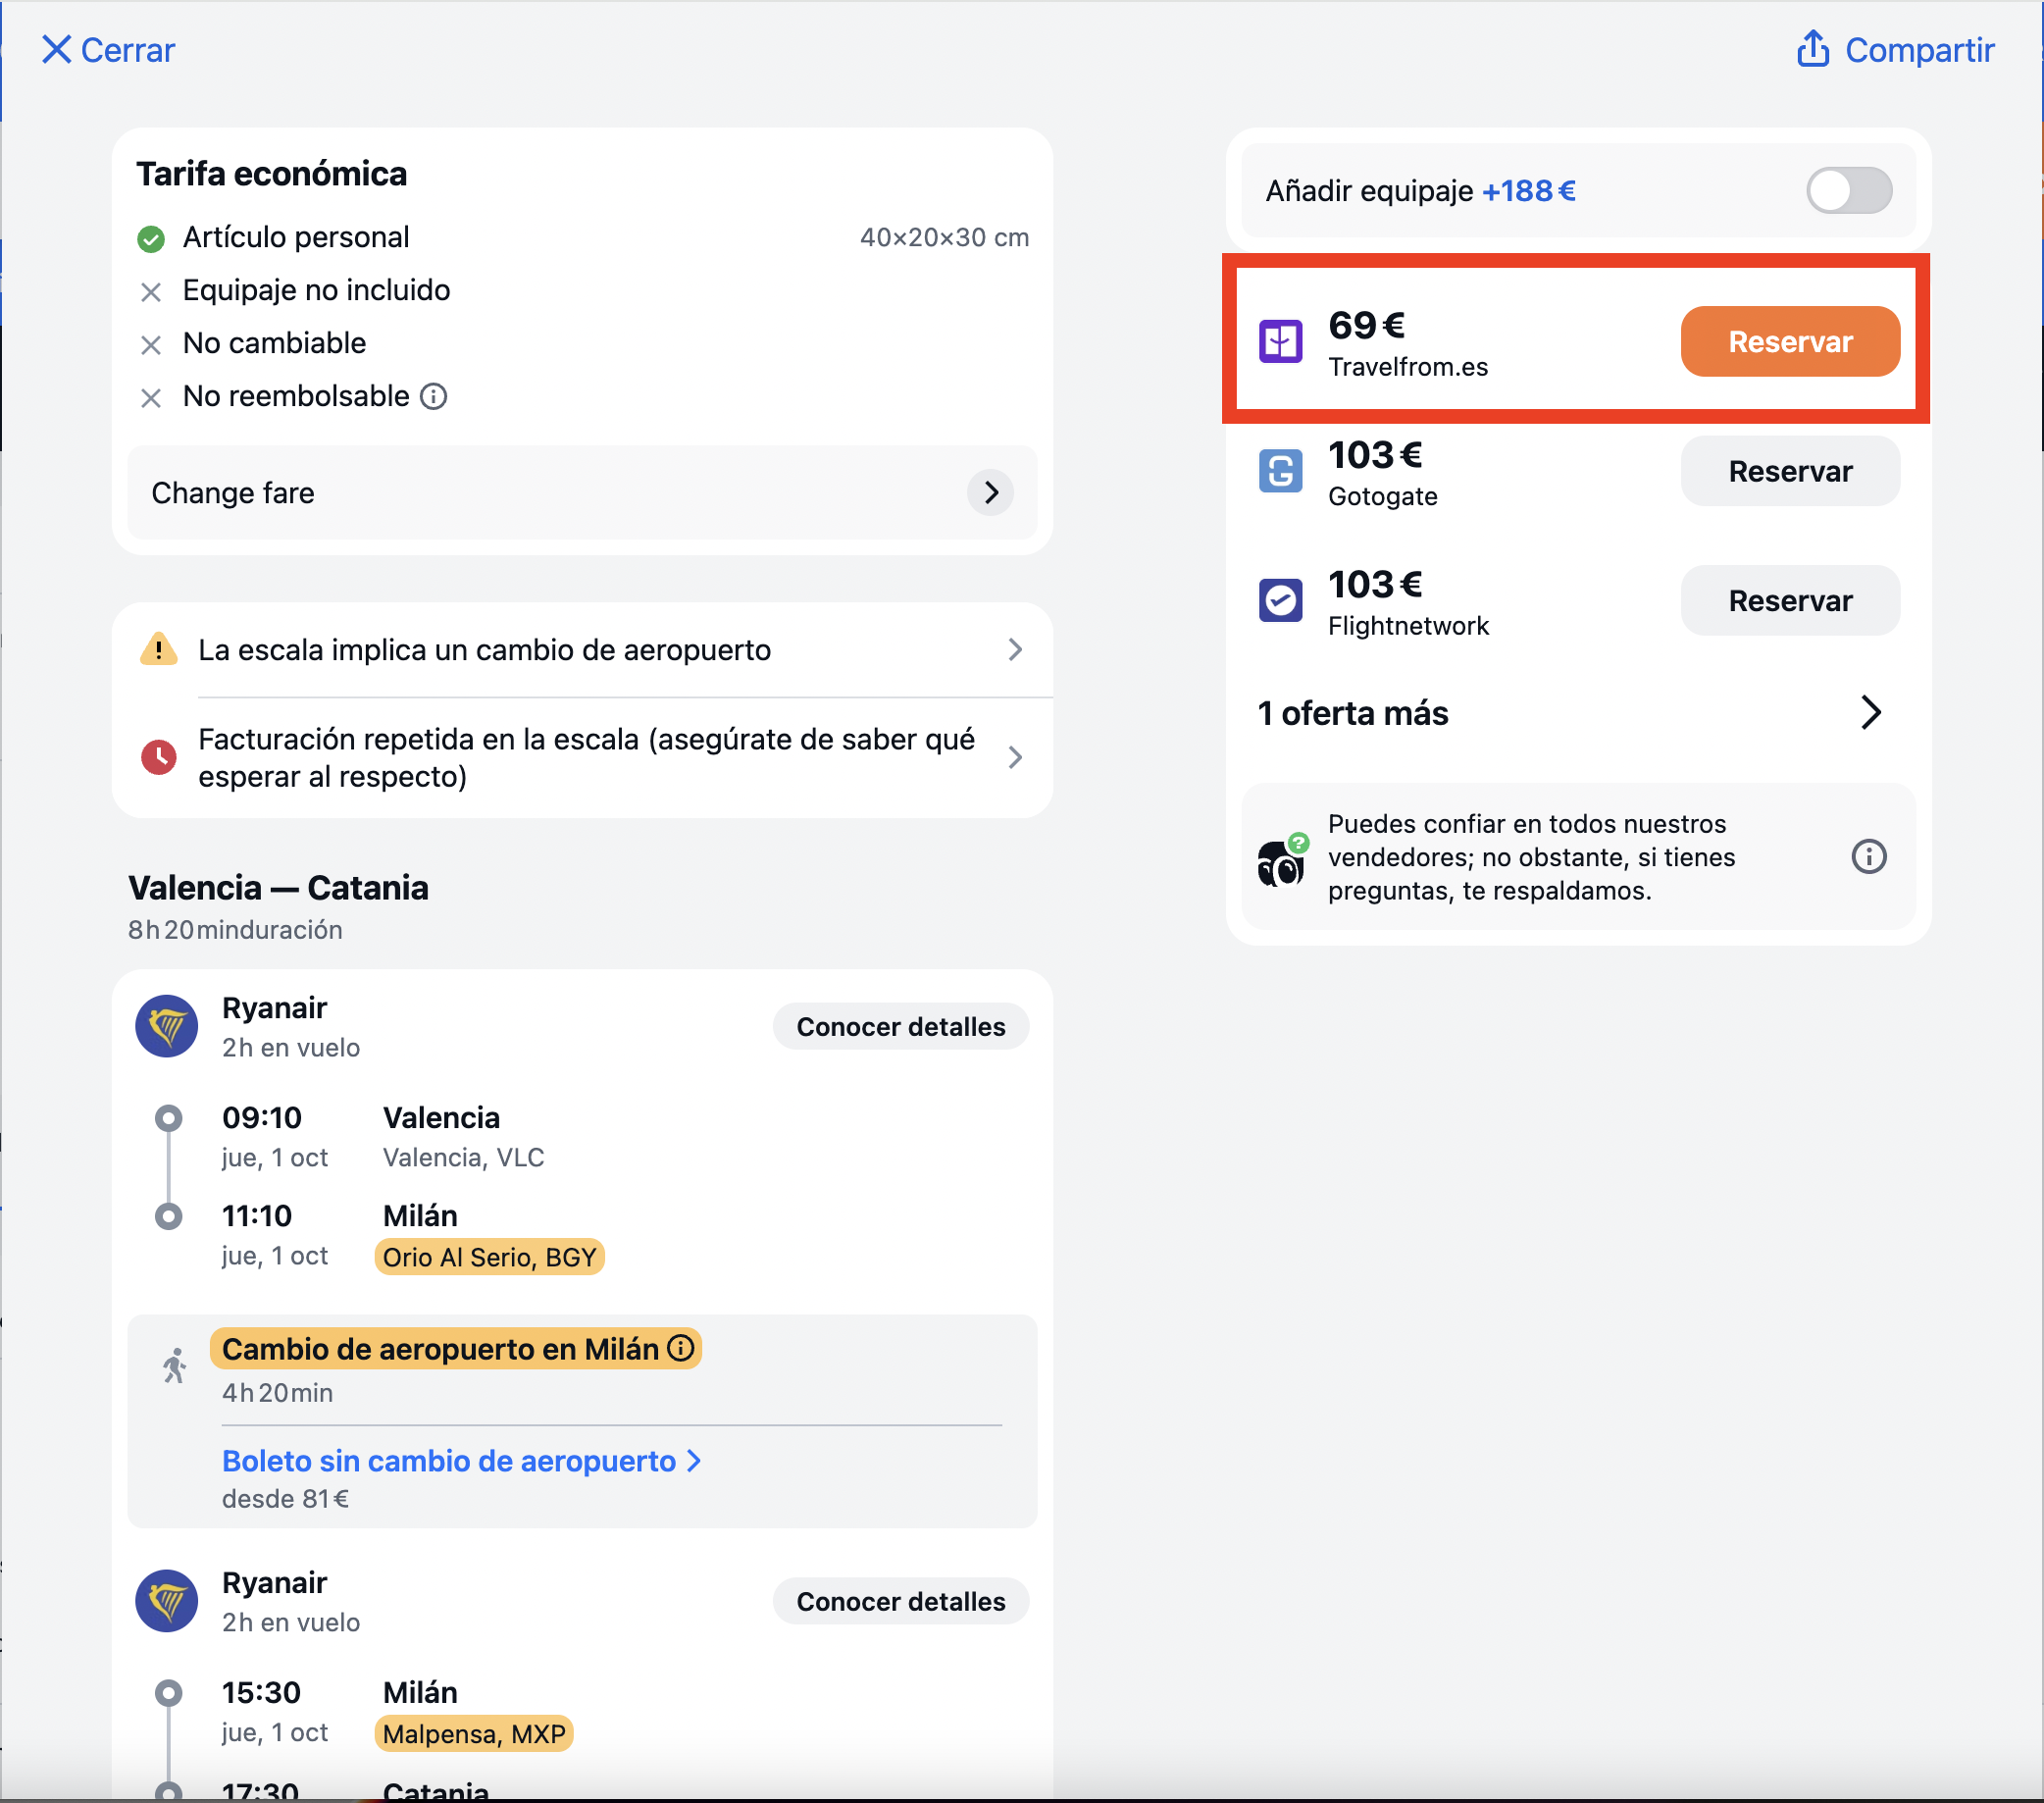The height and width of the screenshot is (1803, 2044).
Task: Click the owl mascot support icon
Action: (x=1281, y=860)
